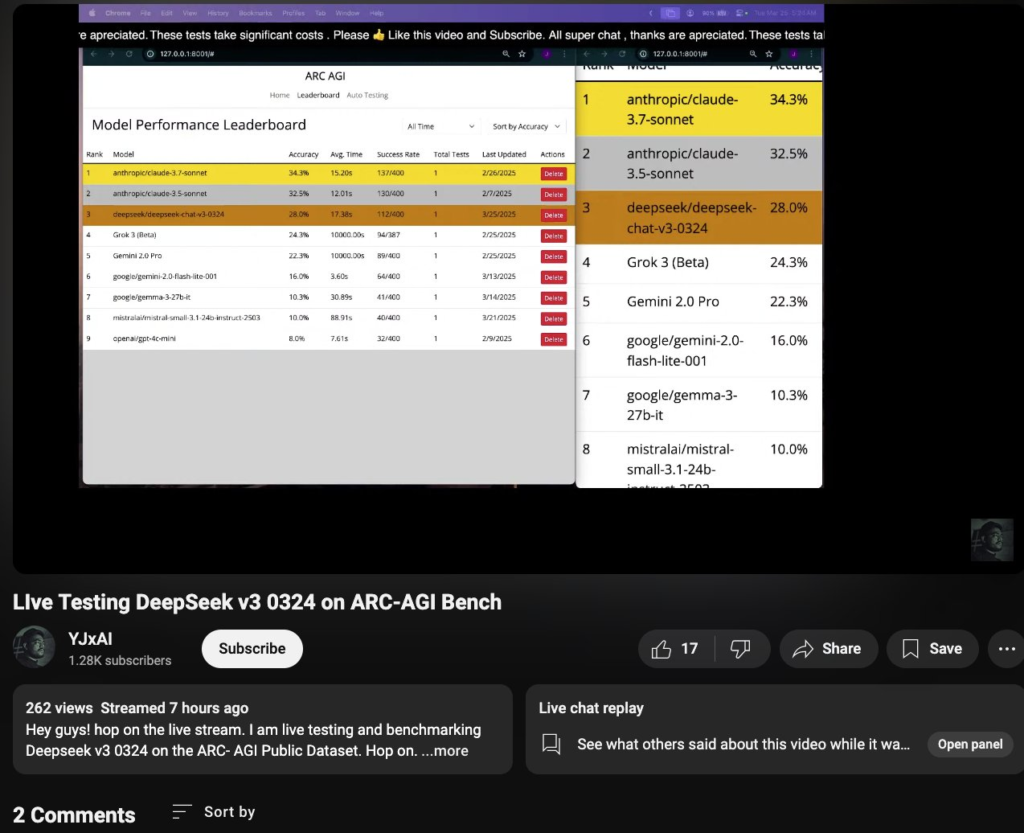
Task: Dislike the video with the thumbs-down
Action: point(741,649)
